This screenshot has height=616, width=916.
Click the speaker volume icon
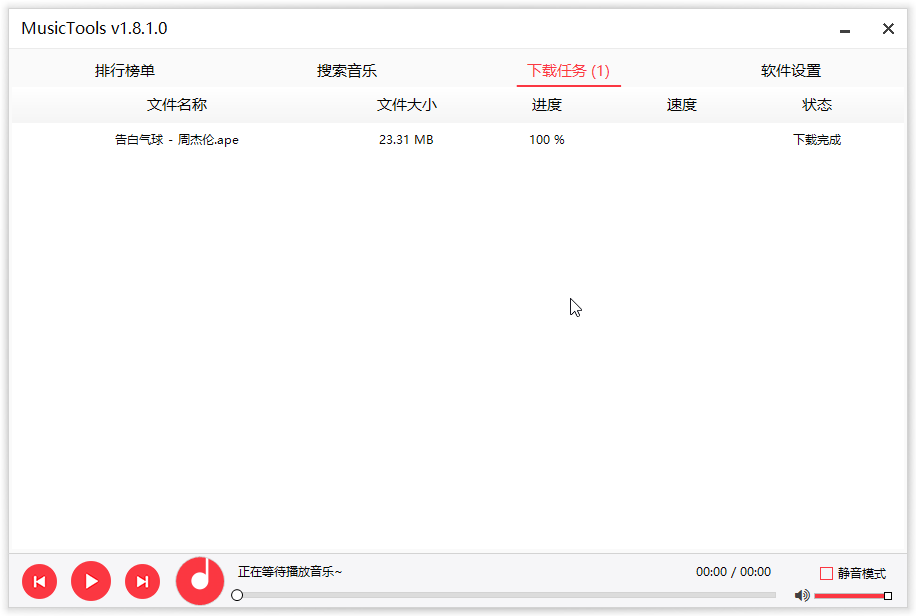pyautogui.click(x=801, y=594)
